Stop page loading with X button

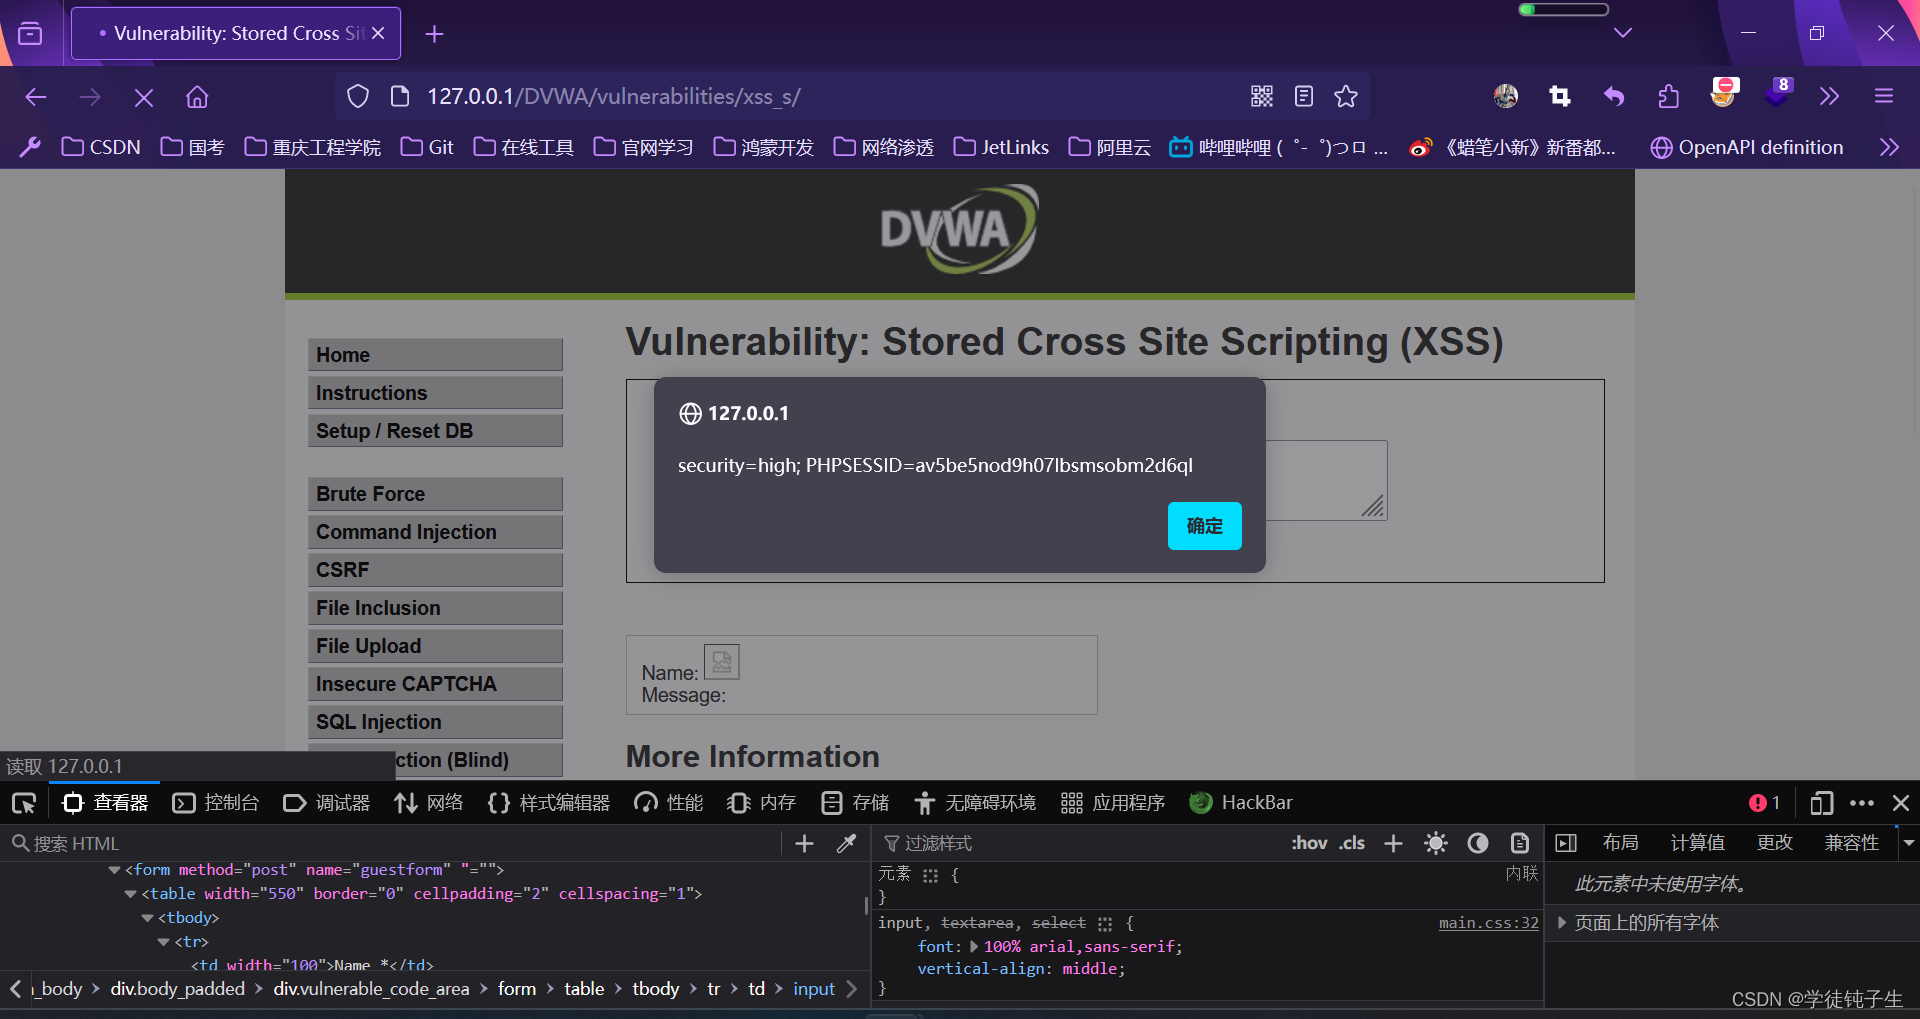(143, 97)
